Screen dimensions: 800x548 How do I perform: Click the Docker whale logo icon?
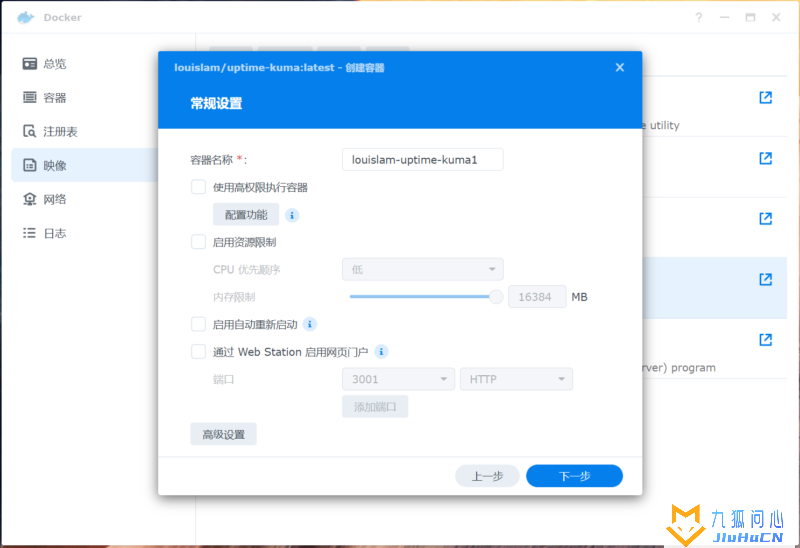pyautogui.click(x=25, y=17)
